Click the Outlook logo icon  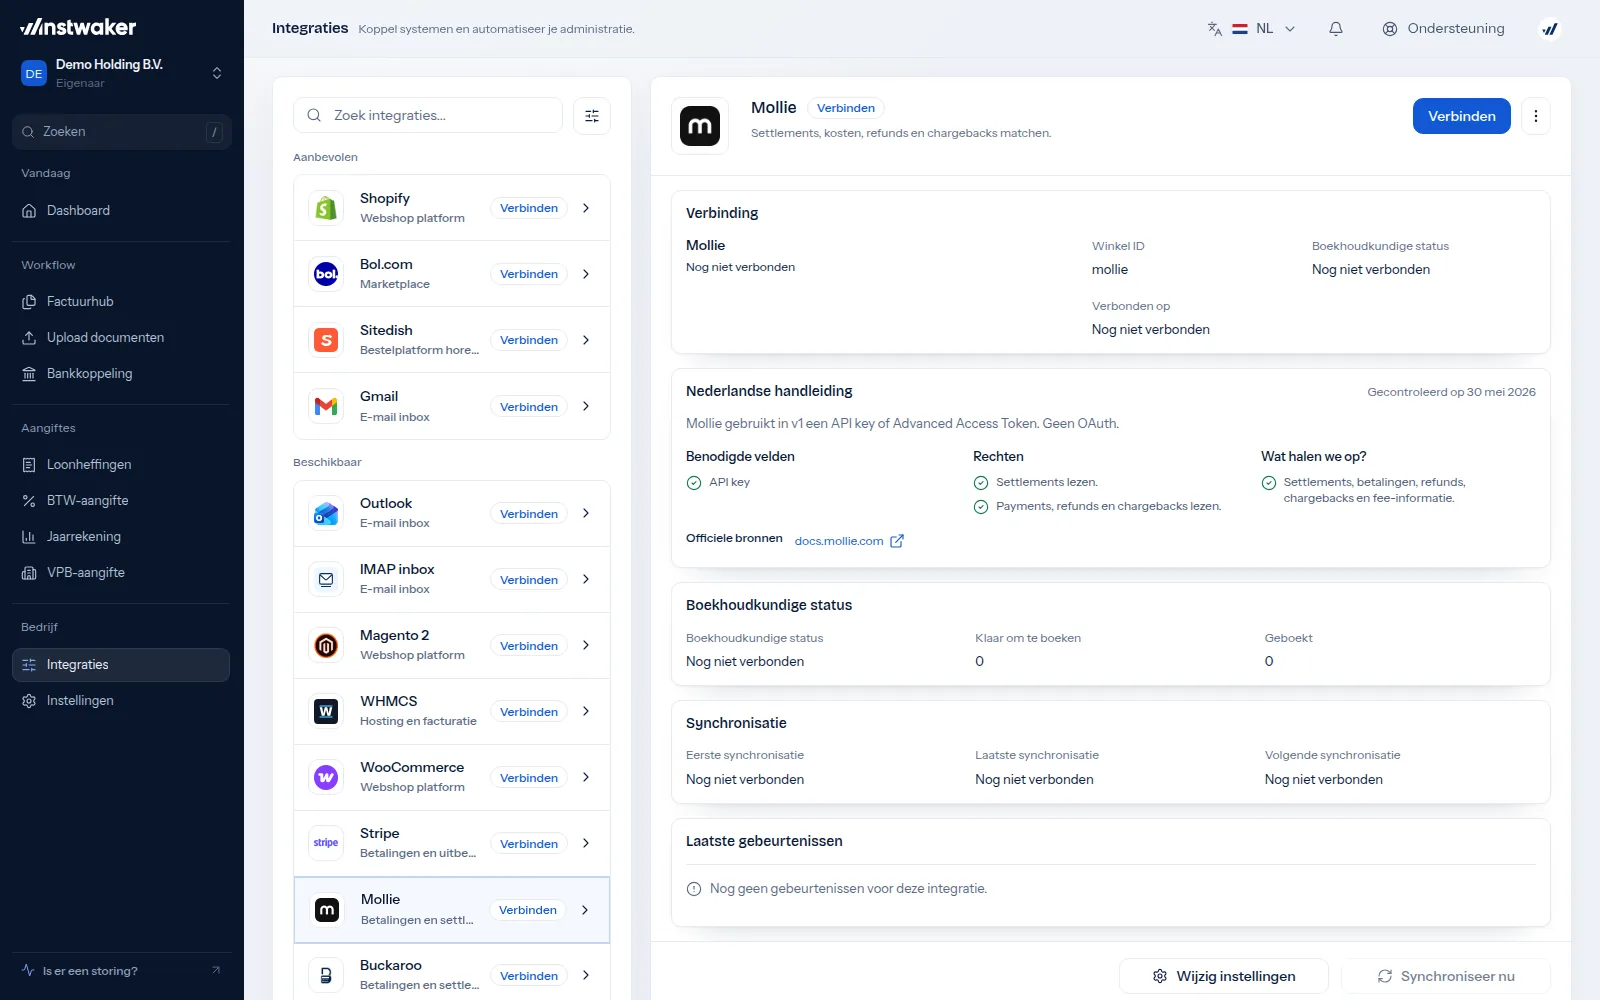(326, 513)
